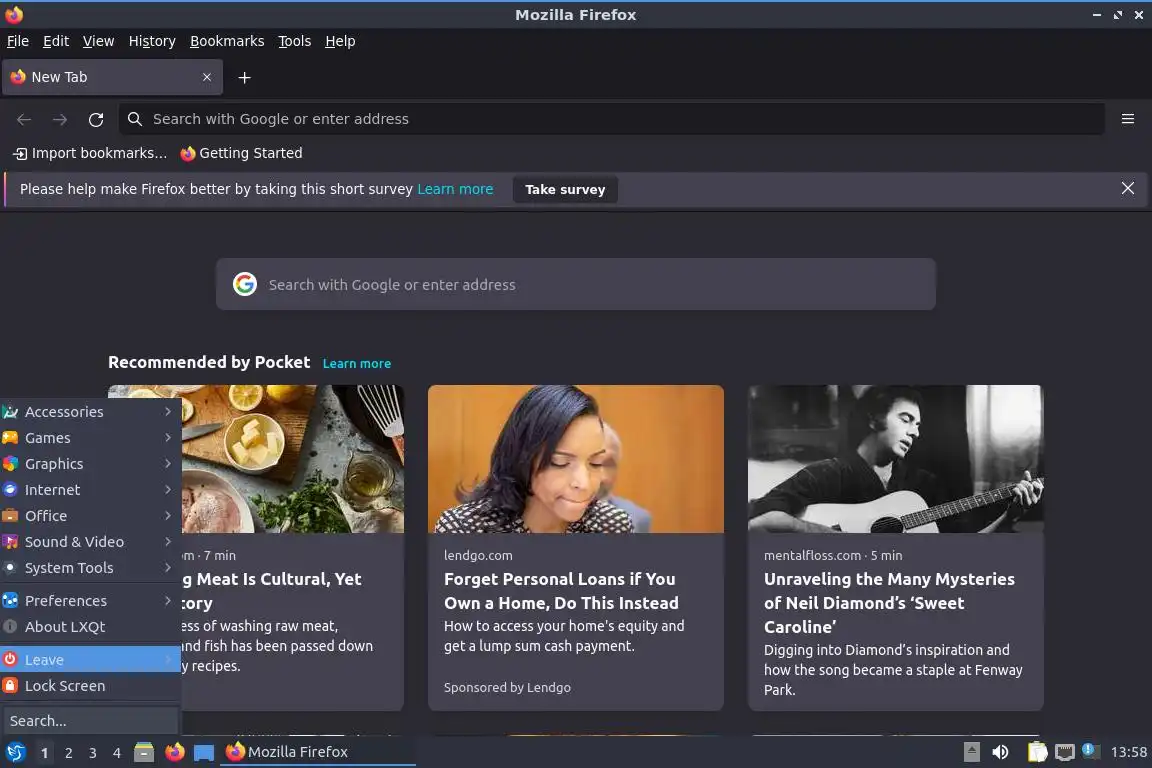The width and height of the screenshot is (1152, 768).
Task: Click the page center Google search box
Action: (x=575, y=284)
